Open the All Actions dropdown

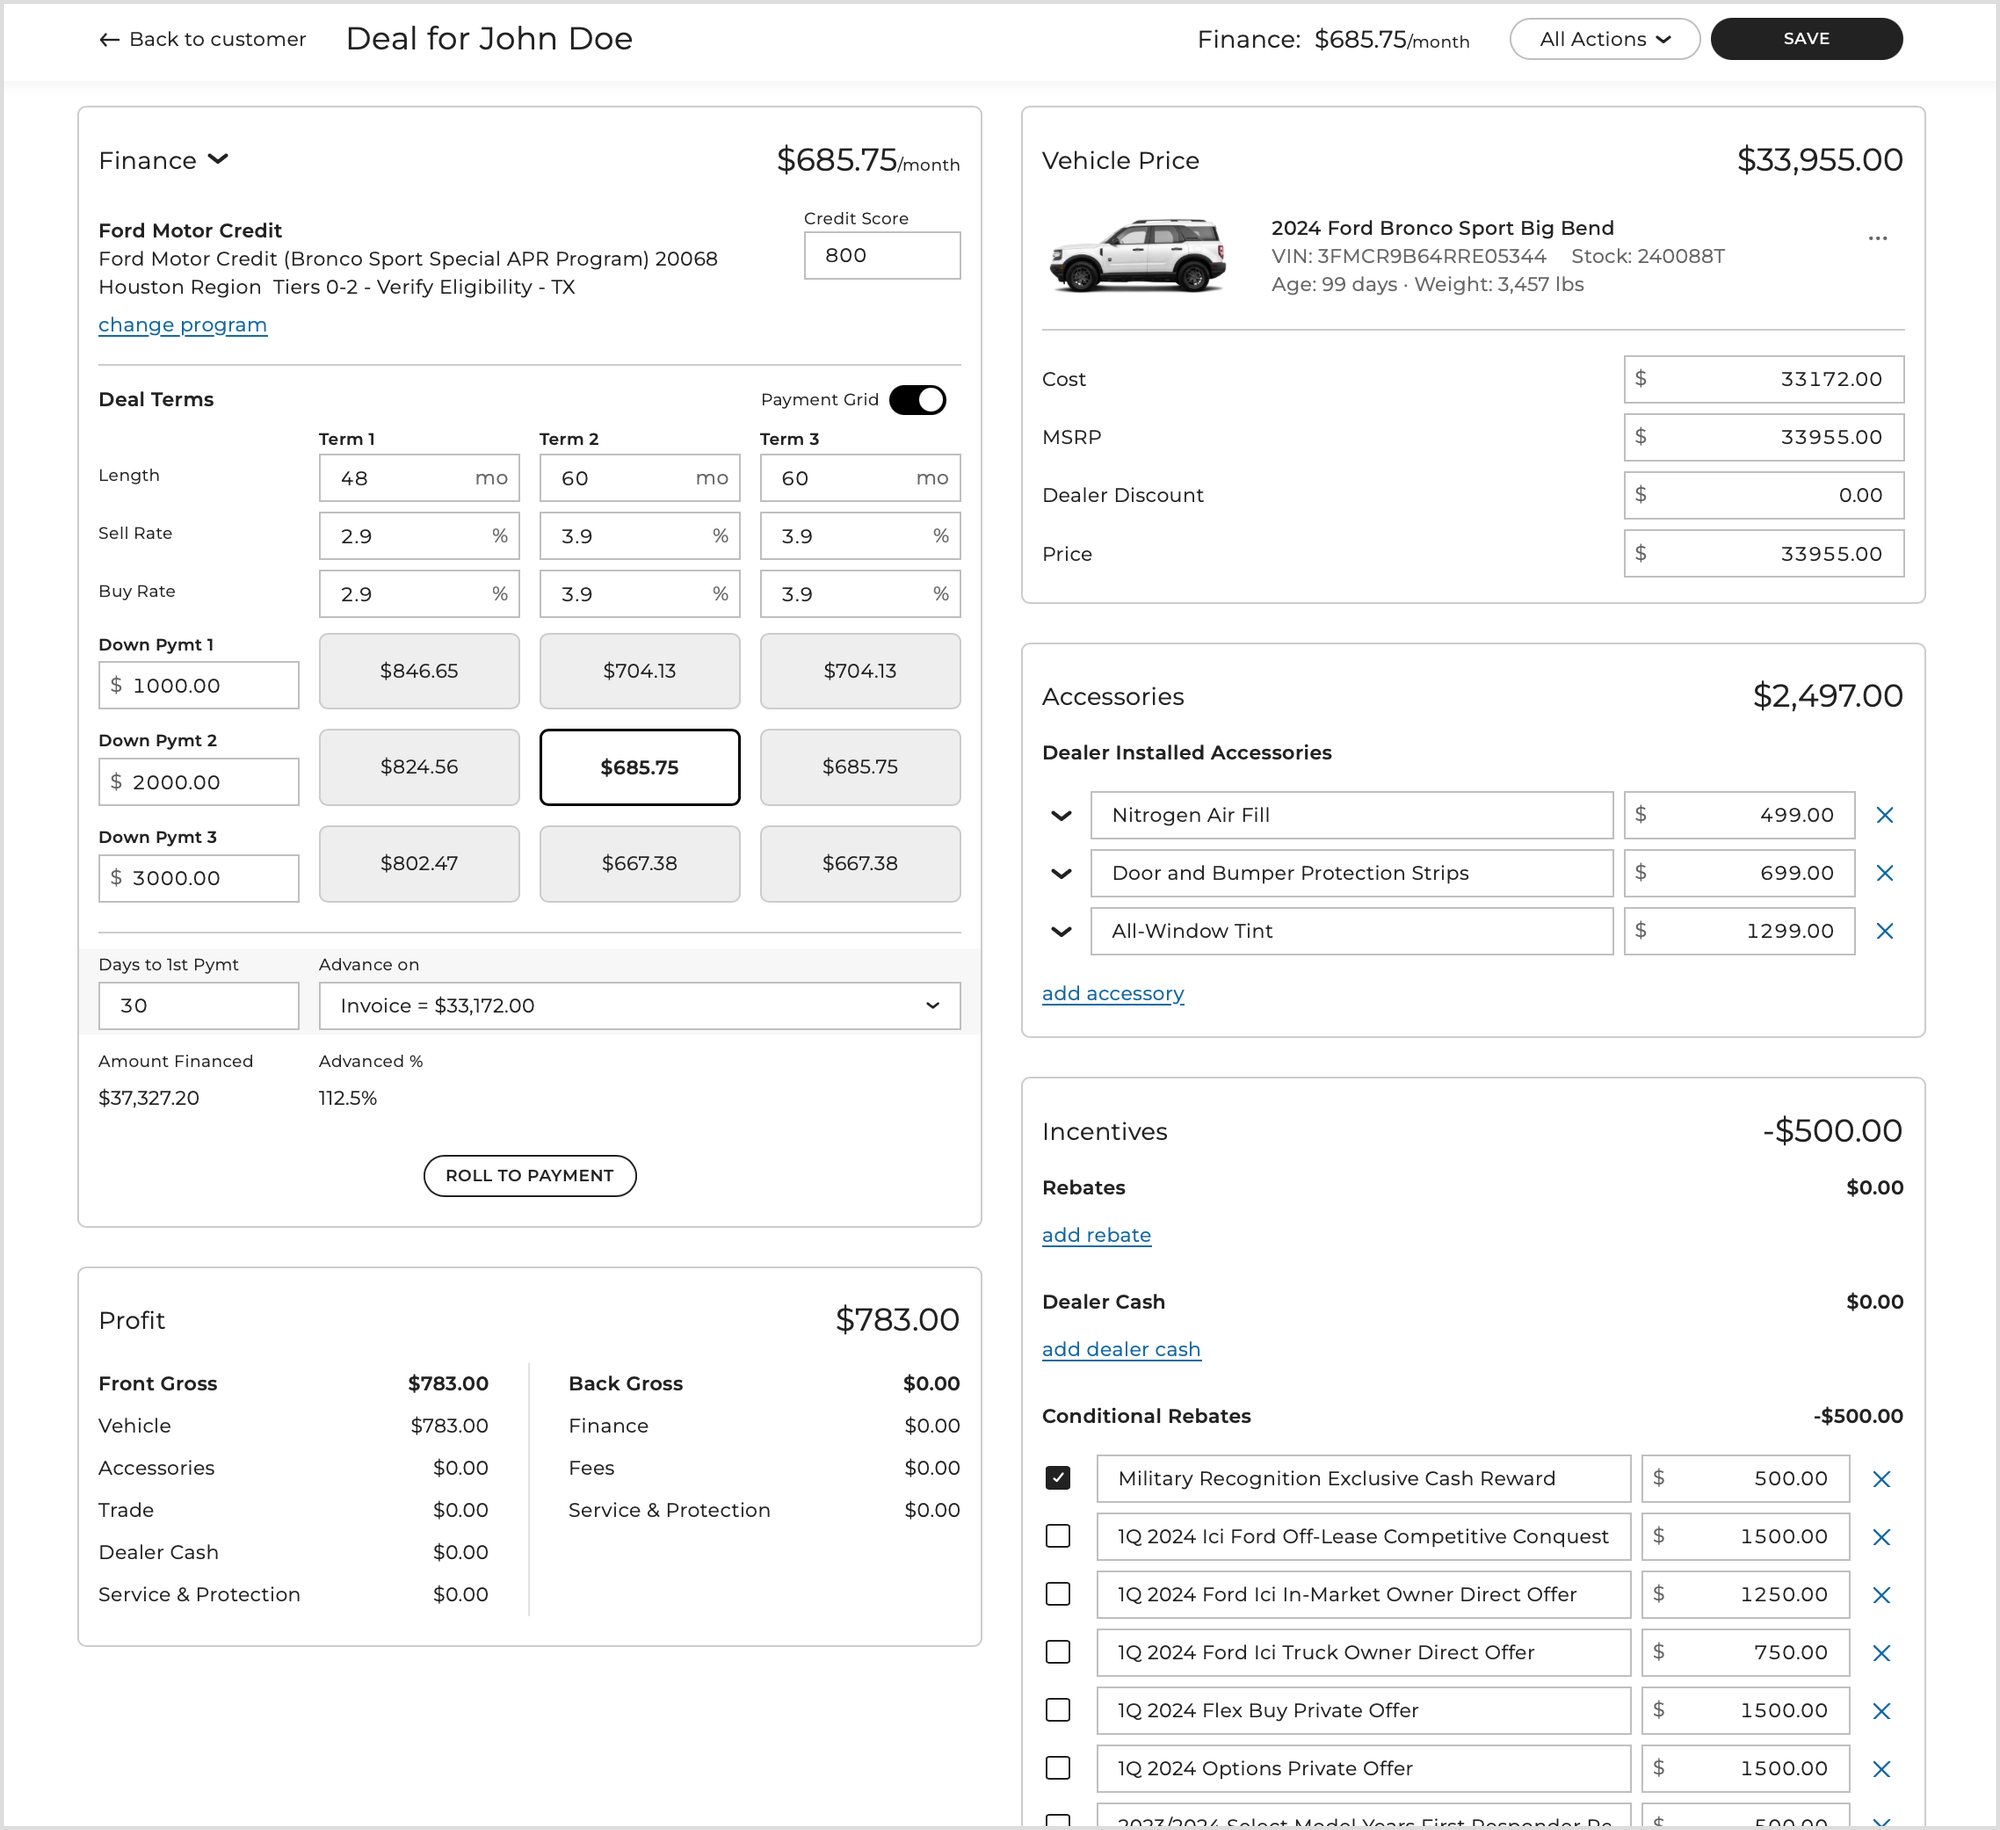[1604, 39]
